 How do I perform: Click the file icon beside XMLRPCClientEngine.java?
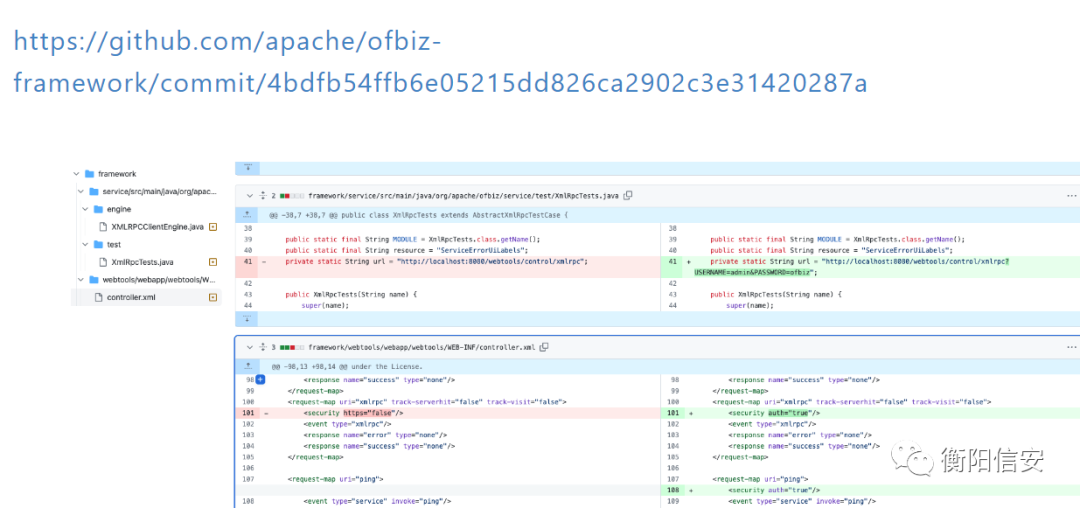click(x=103, y=226)
